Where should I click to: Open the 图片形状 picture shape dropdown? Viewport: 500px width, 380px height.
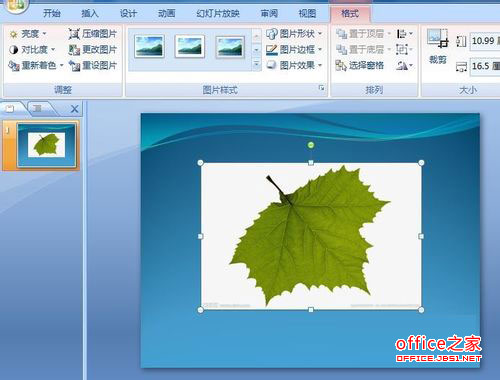[x=294, y=33]
